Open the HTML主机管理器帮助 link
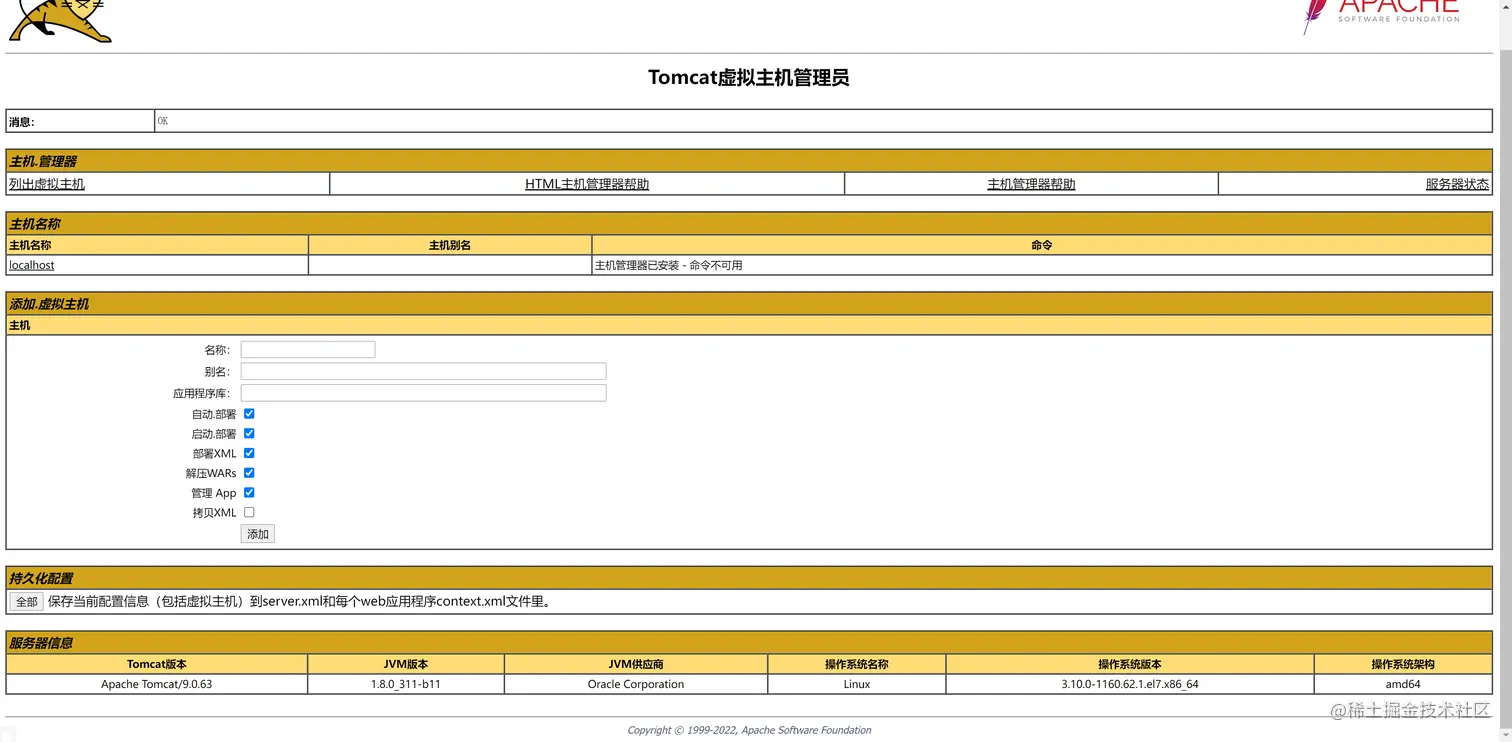Screen dimensions: 1512x742 (x=587, y=184)
